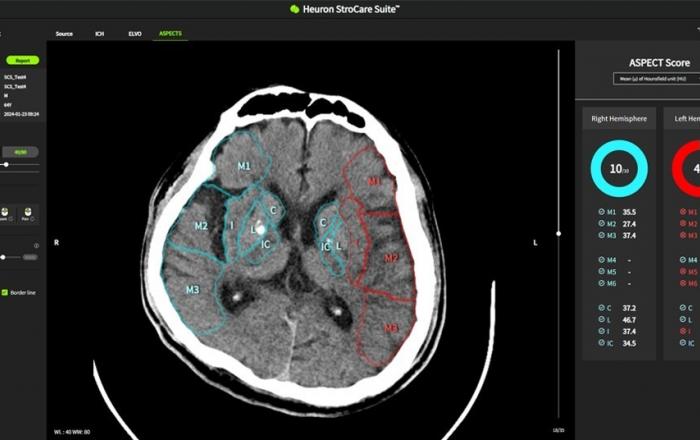The height and width of the screenshot is (440, 700).
Task: Click the study date '2024-01-23' text
Action: (x=21, y=114)
